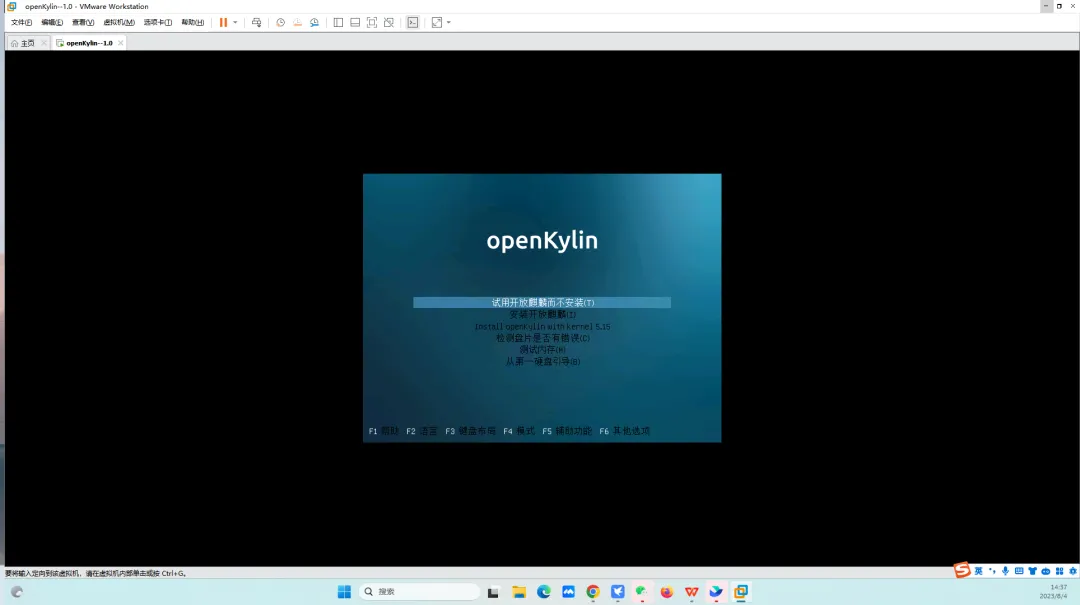Open File Explorer from taskbar

point(519,592)
